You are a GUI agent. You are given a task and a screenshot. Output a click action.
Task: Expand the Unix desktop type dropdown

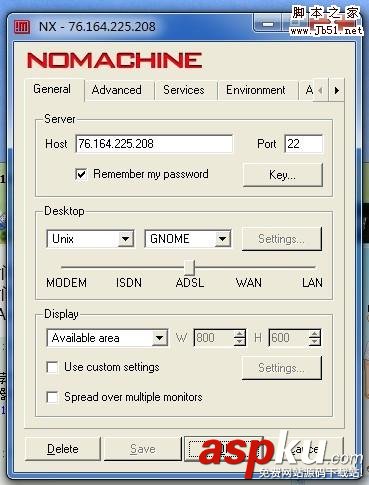126,239
